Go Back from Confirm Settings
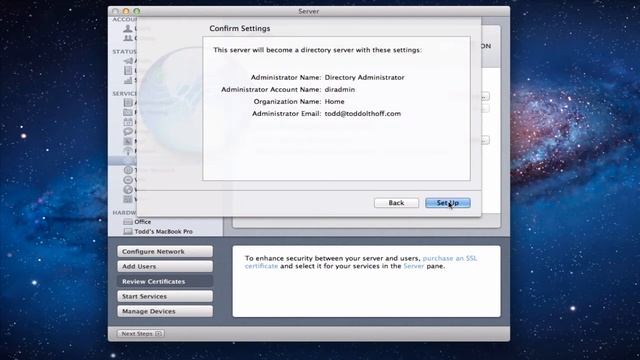Screen dimensions: 640x360 point(396,203)
